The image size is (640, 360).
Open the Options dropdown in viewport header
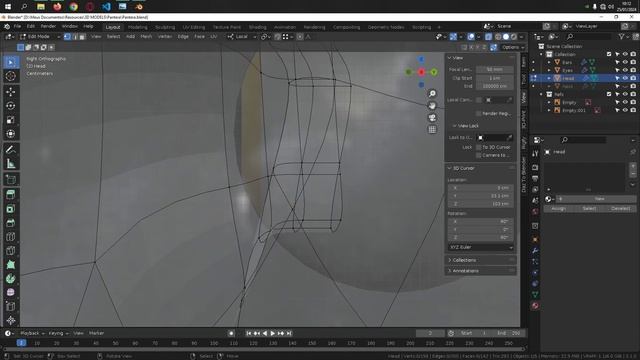click(513, 47)
